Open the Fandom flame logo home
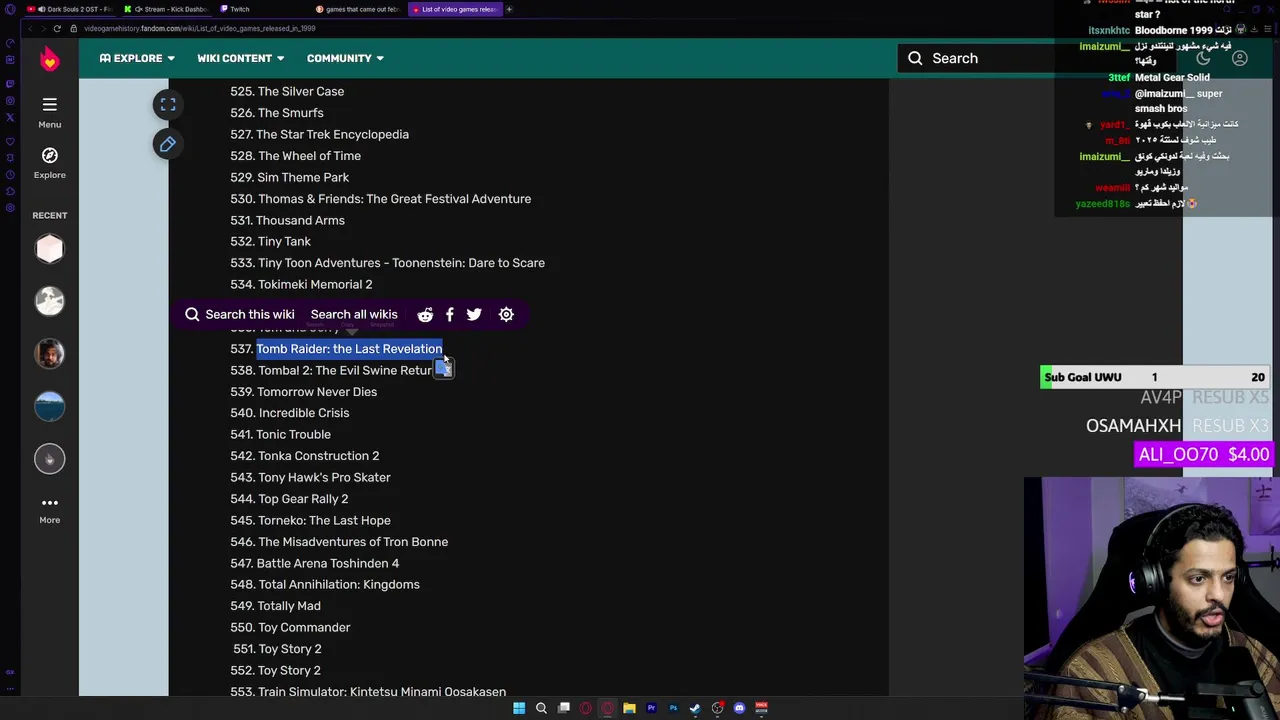This screenshot has width=1280, height=720. [49, 59]
